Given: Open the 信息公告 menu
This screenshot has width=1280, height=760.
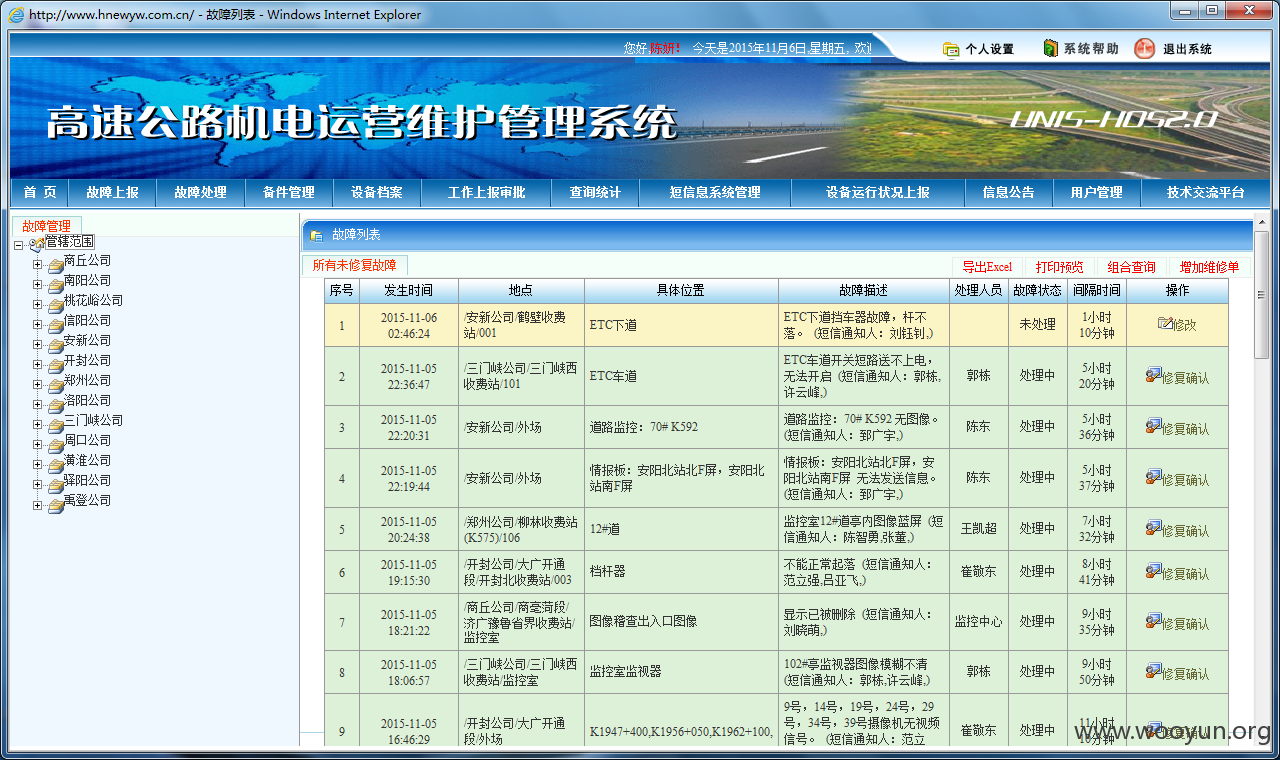Looking at the screenshot, I should 1009,192.
